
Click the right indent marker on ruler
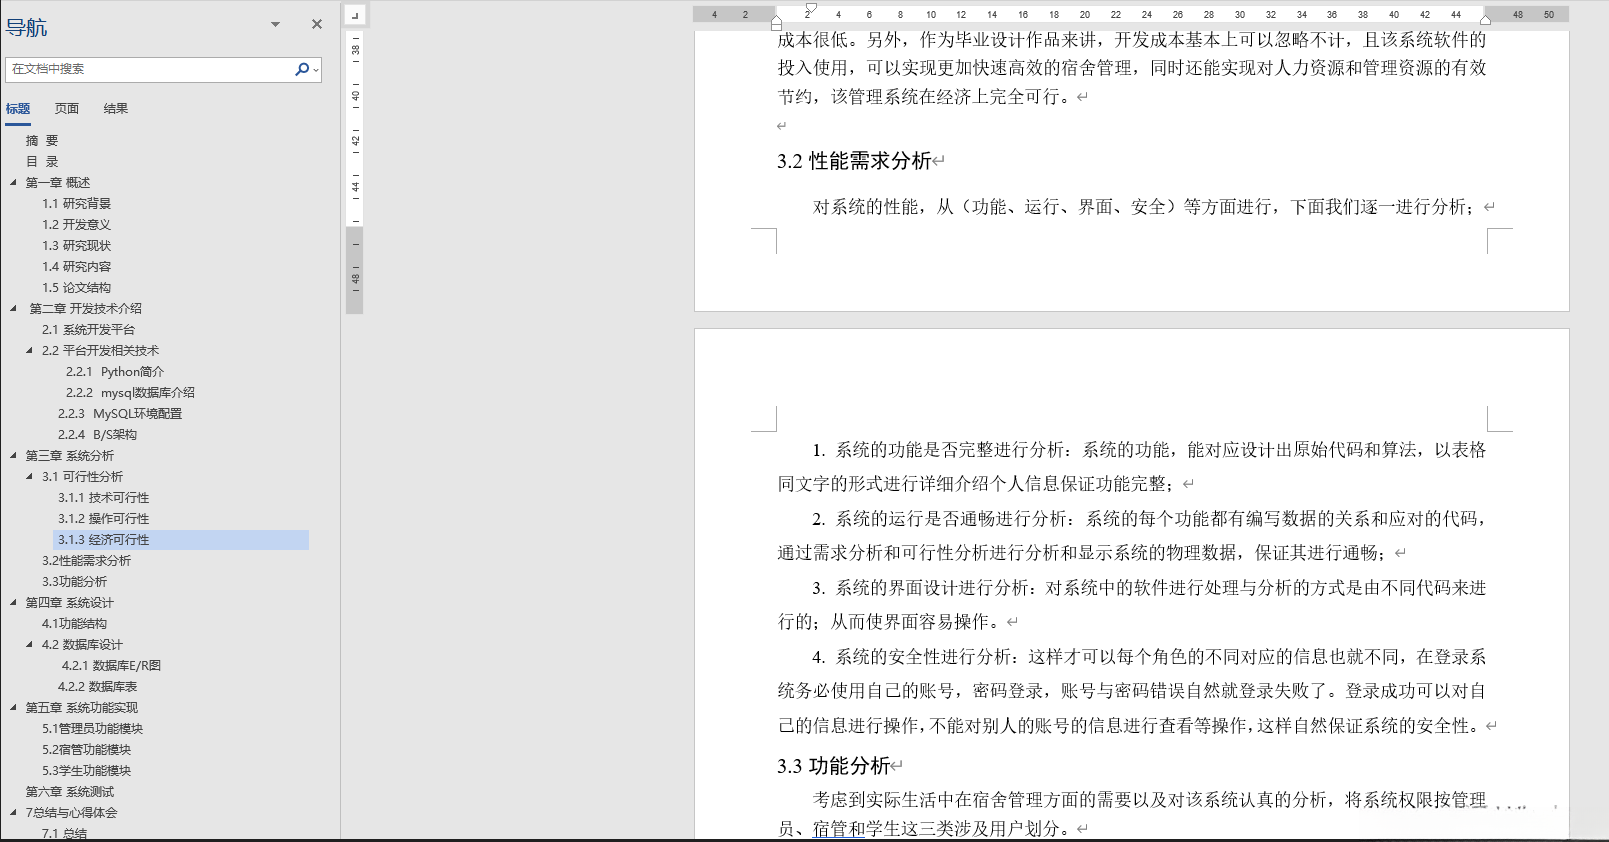[1486, 19]
